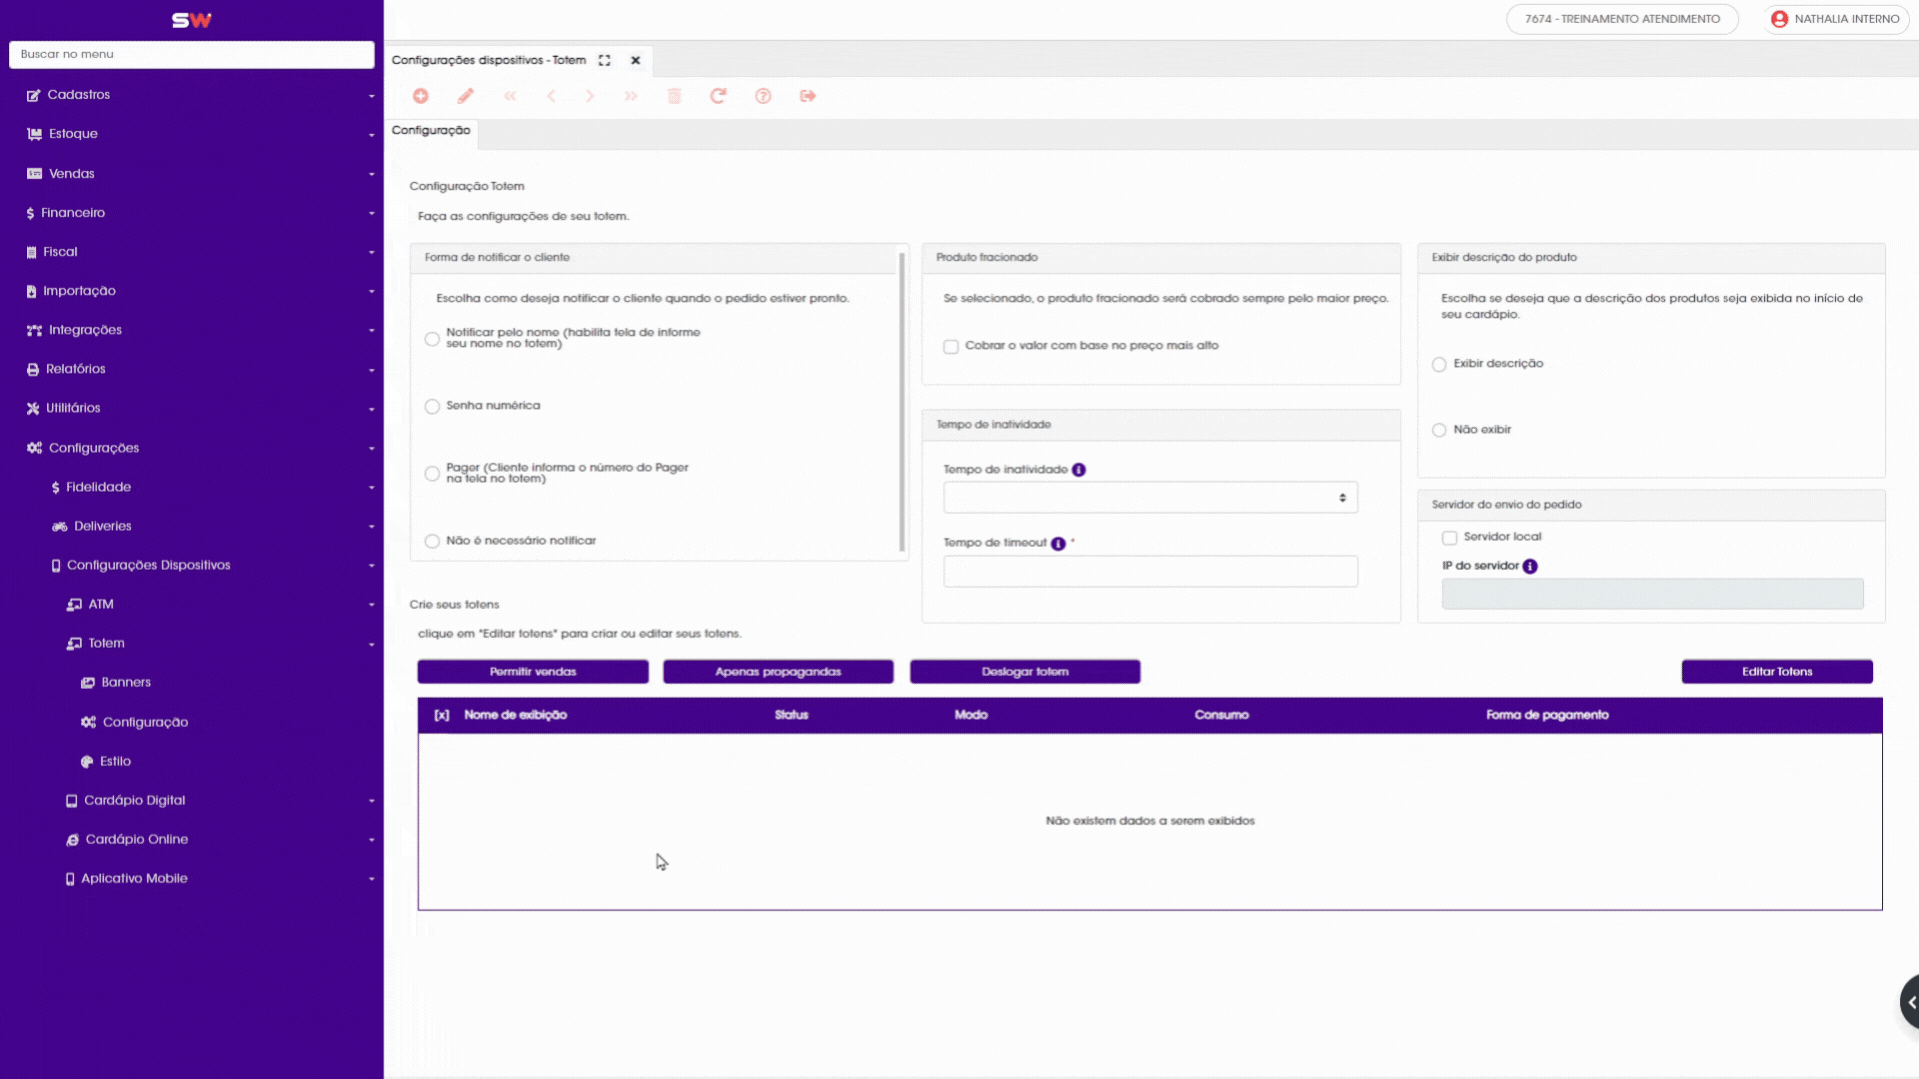
Task: Expand the Vendas menu in sidebar
Action: point(191,174)
